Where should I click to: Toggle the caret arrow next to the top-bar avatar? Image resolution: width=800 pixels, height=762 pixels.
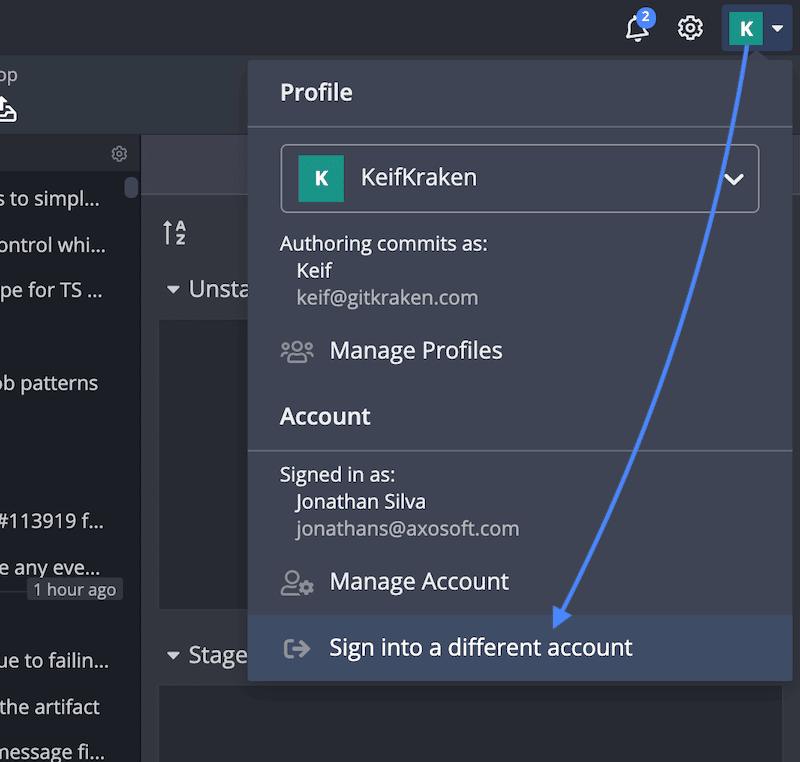(777, 29)
